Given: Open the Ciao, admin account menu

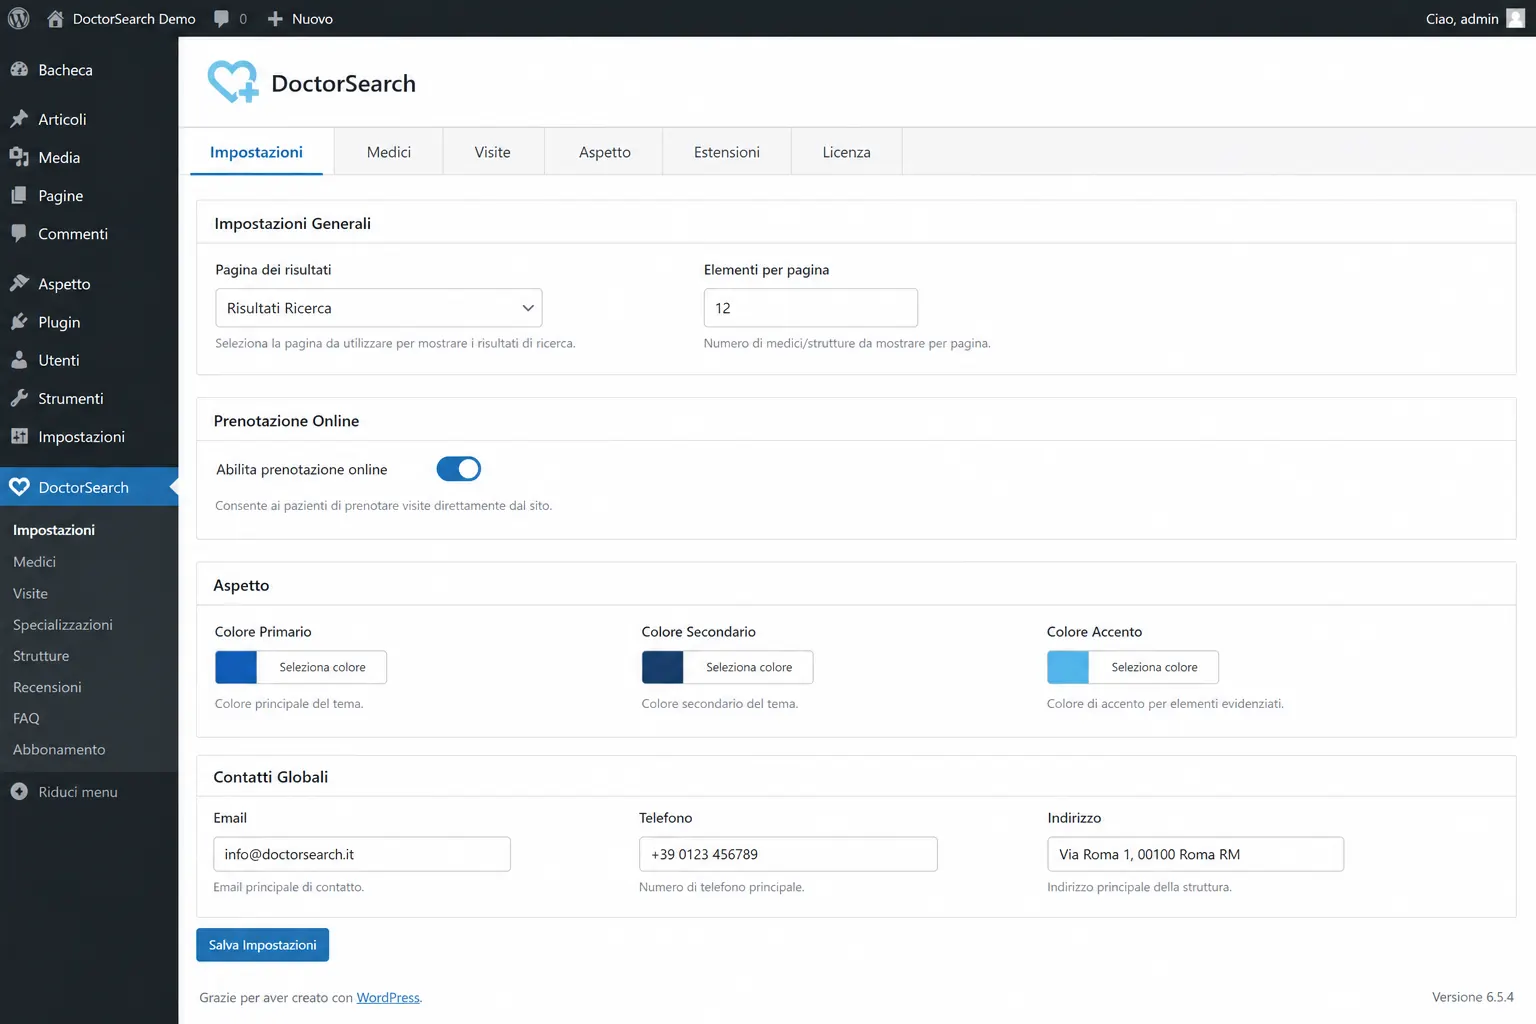Looking at the screenshot, I should click(x=1475, y=18).
